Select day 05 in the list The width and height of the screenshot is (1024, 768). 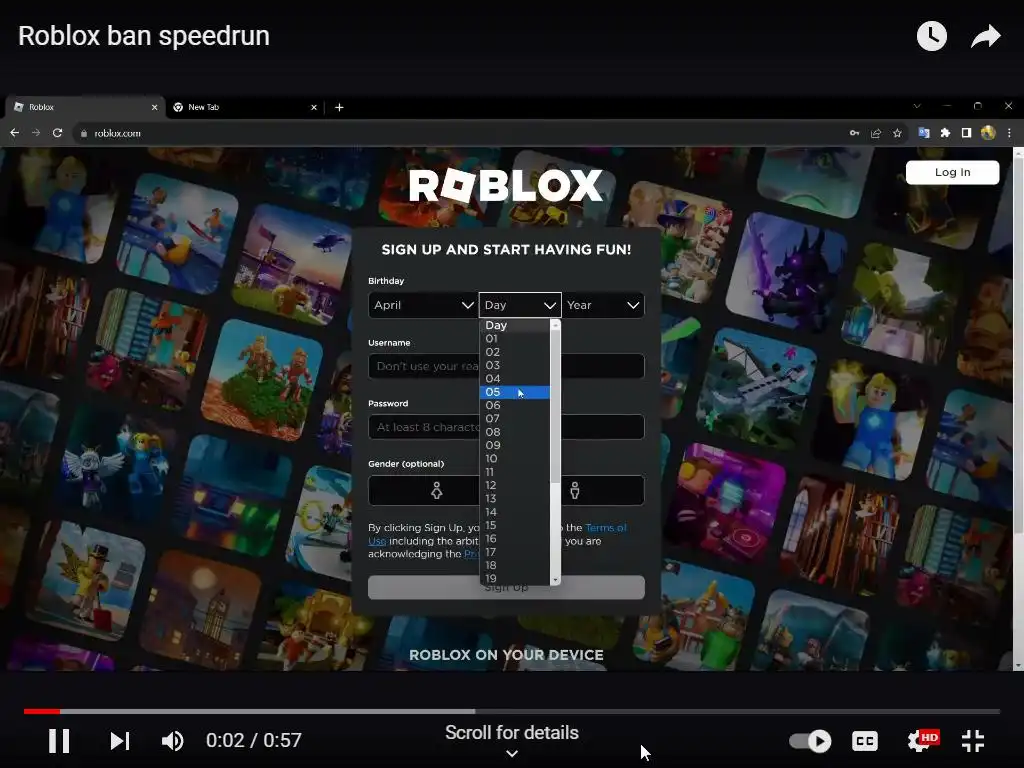515,392
